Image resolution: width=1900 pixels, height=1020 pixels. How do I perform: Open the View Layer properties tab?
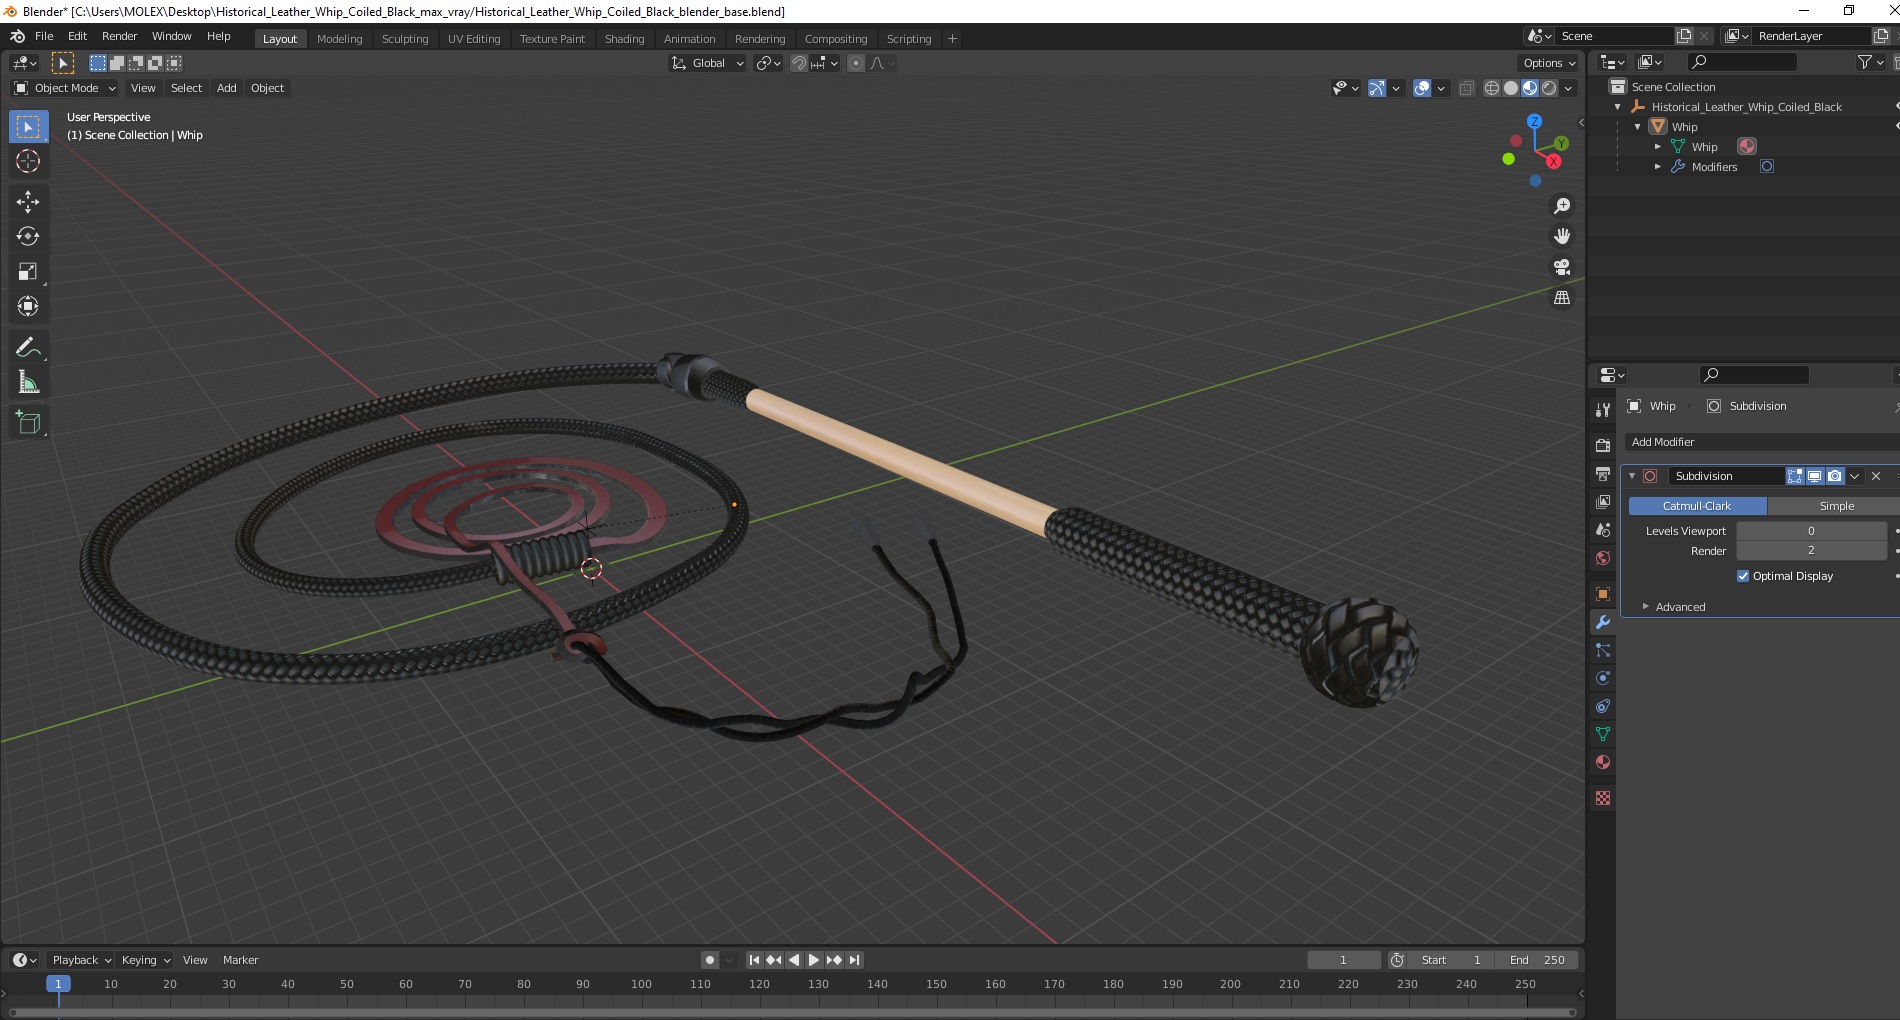1603,501
